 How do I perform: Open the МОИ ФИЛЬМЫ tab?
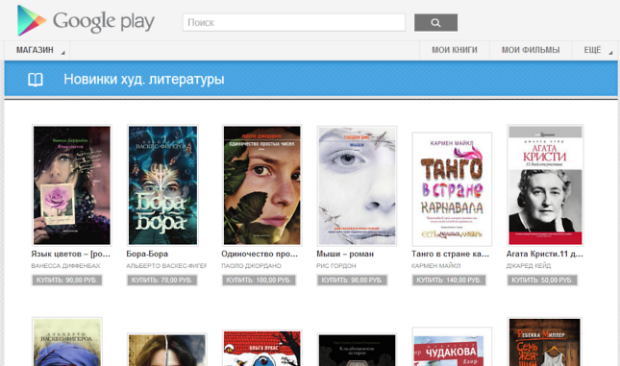coord(531,50)
